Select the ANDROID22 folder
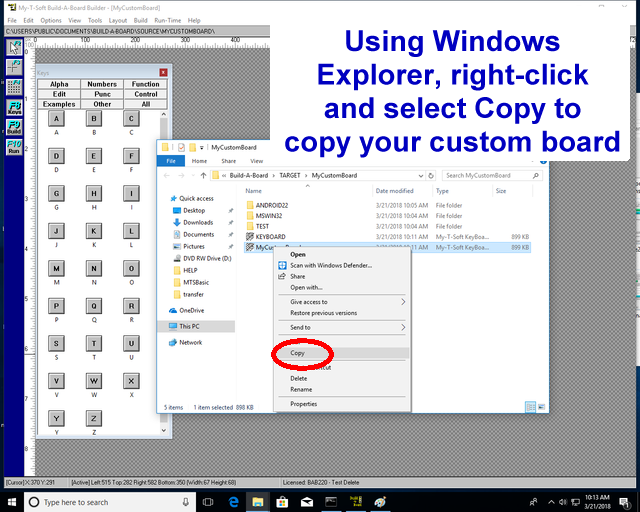Screen dimensions: 640x512 click(x=270, y=204)
